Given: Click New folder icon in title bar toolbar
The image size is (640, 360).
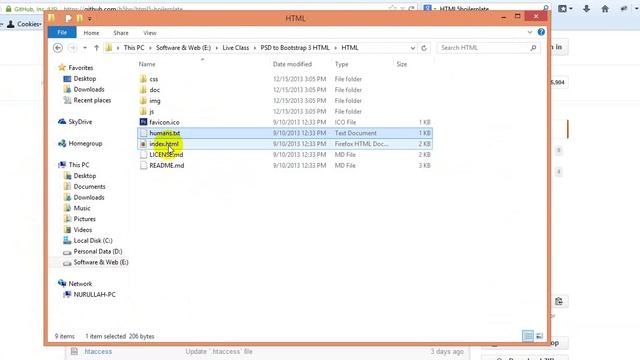Looking at the screenshot, I should tap(79, 18).
